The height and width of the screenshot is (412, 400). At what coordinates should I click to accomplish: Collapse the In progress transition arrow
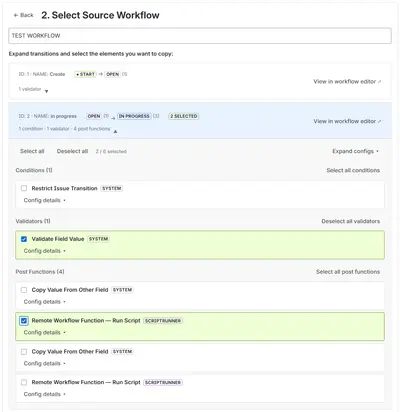coord(115,131)
